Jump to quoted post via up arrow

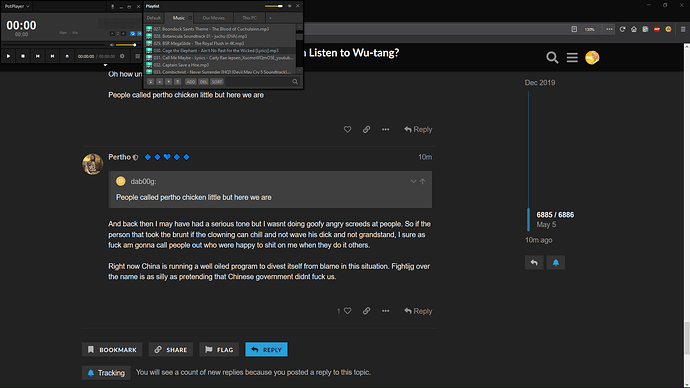click(422, 181)
